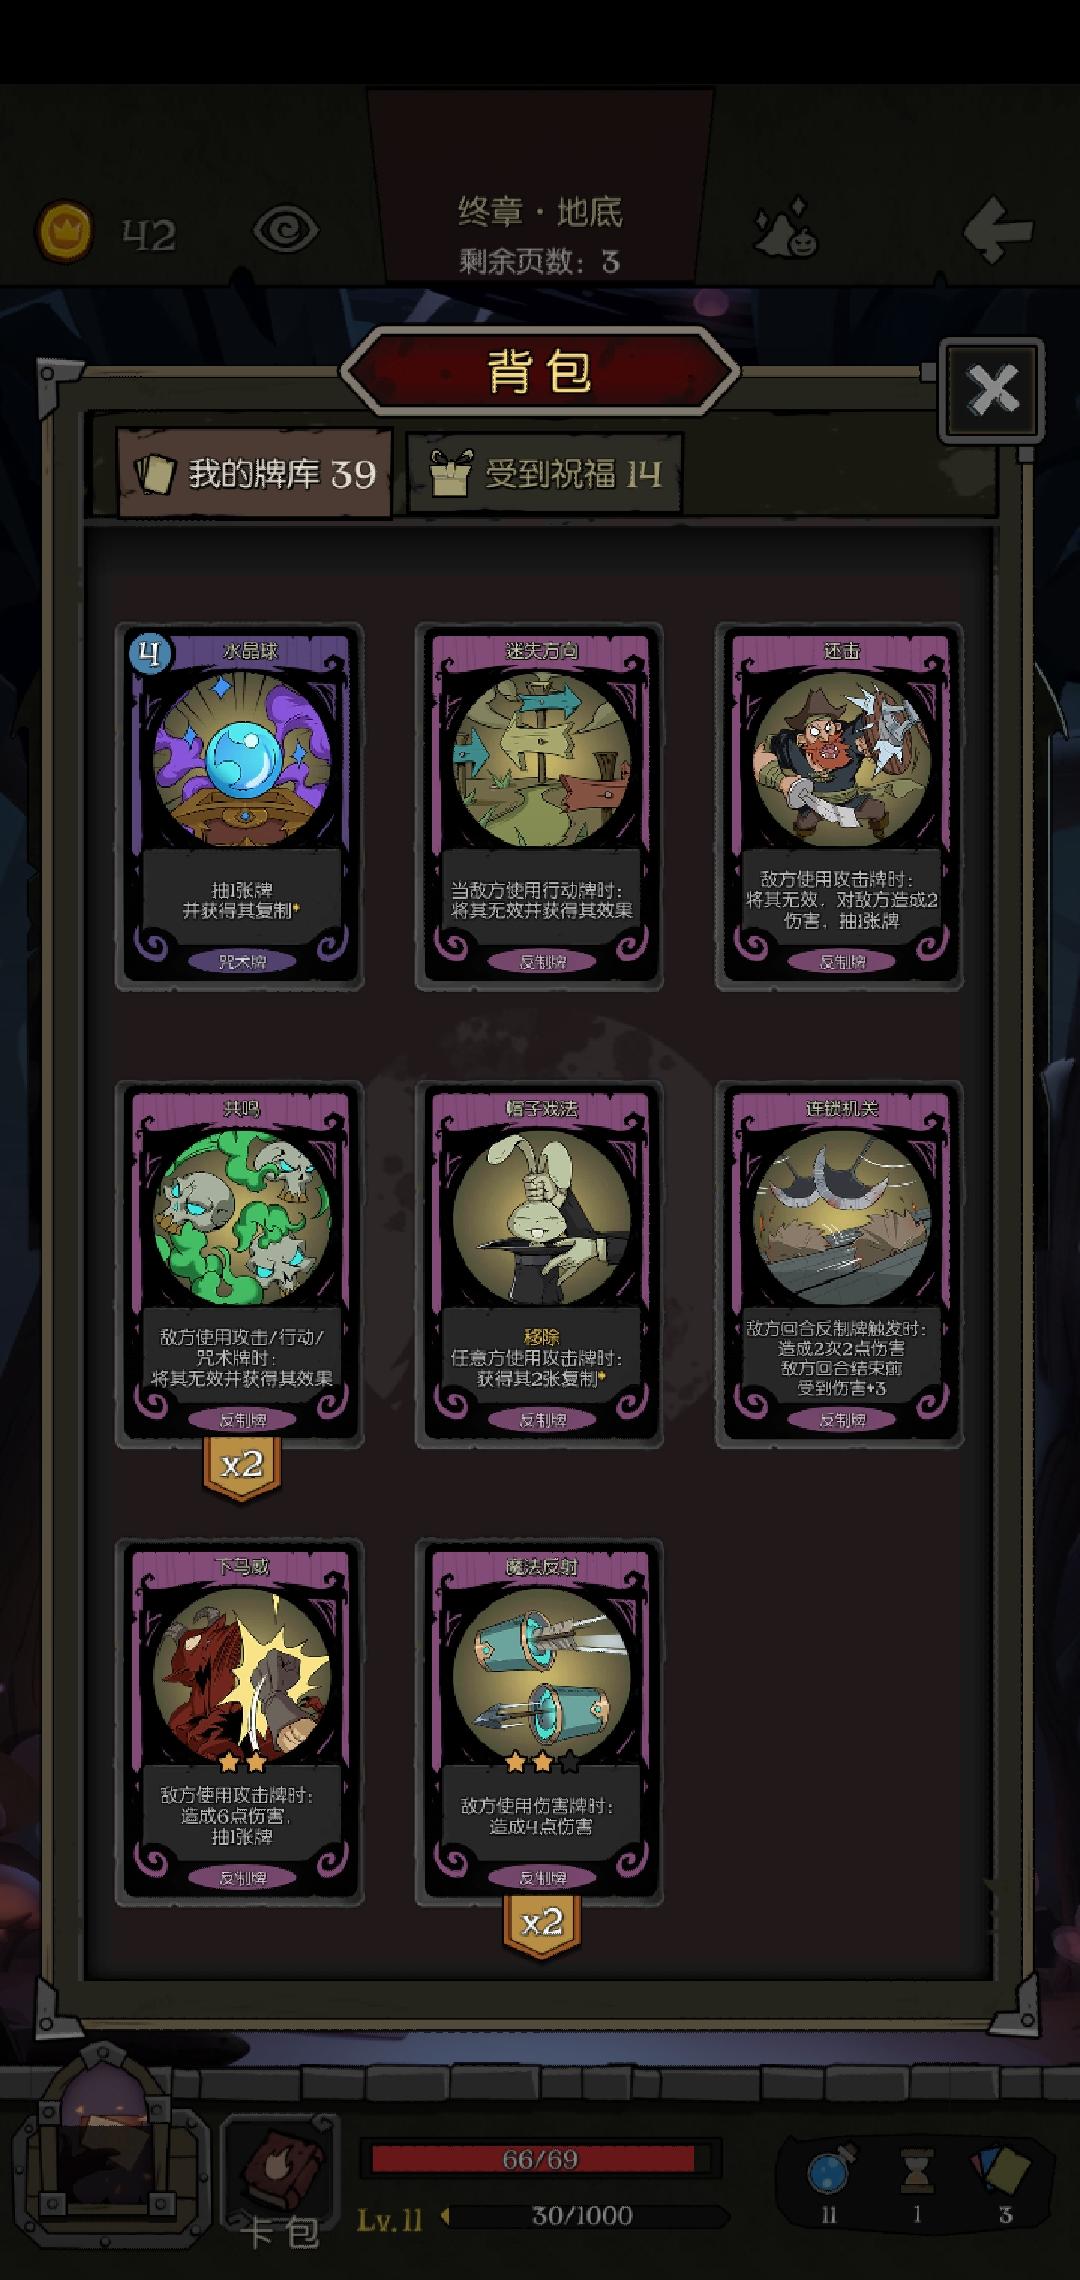Tap the back arrow icon

997,230
